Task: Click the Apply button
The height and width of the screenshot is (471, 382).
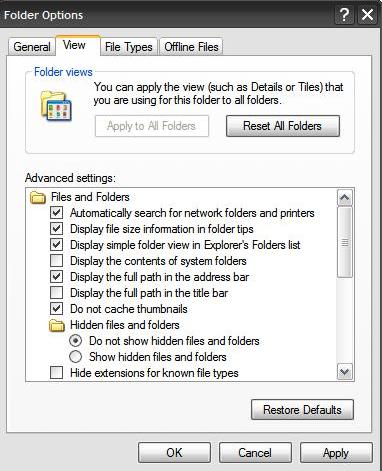Action: pos(336,453)
